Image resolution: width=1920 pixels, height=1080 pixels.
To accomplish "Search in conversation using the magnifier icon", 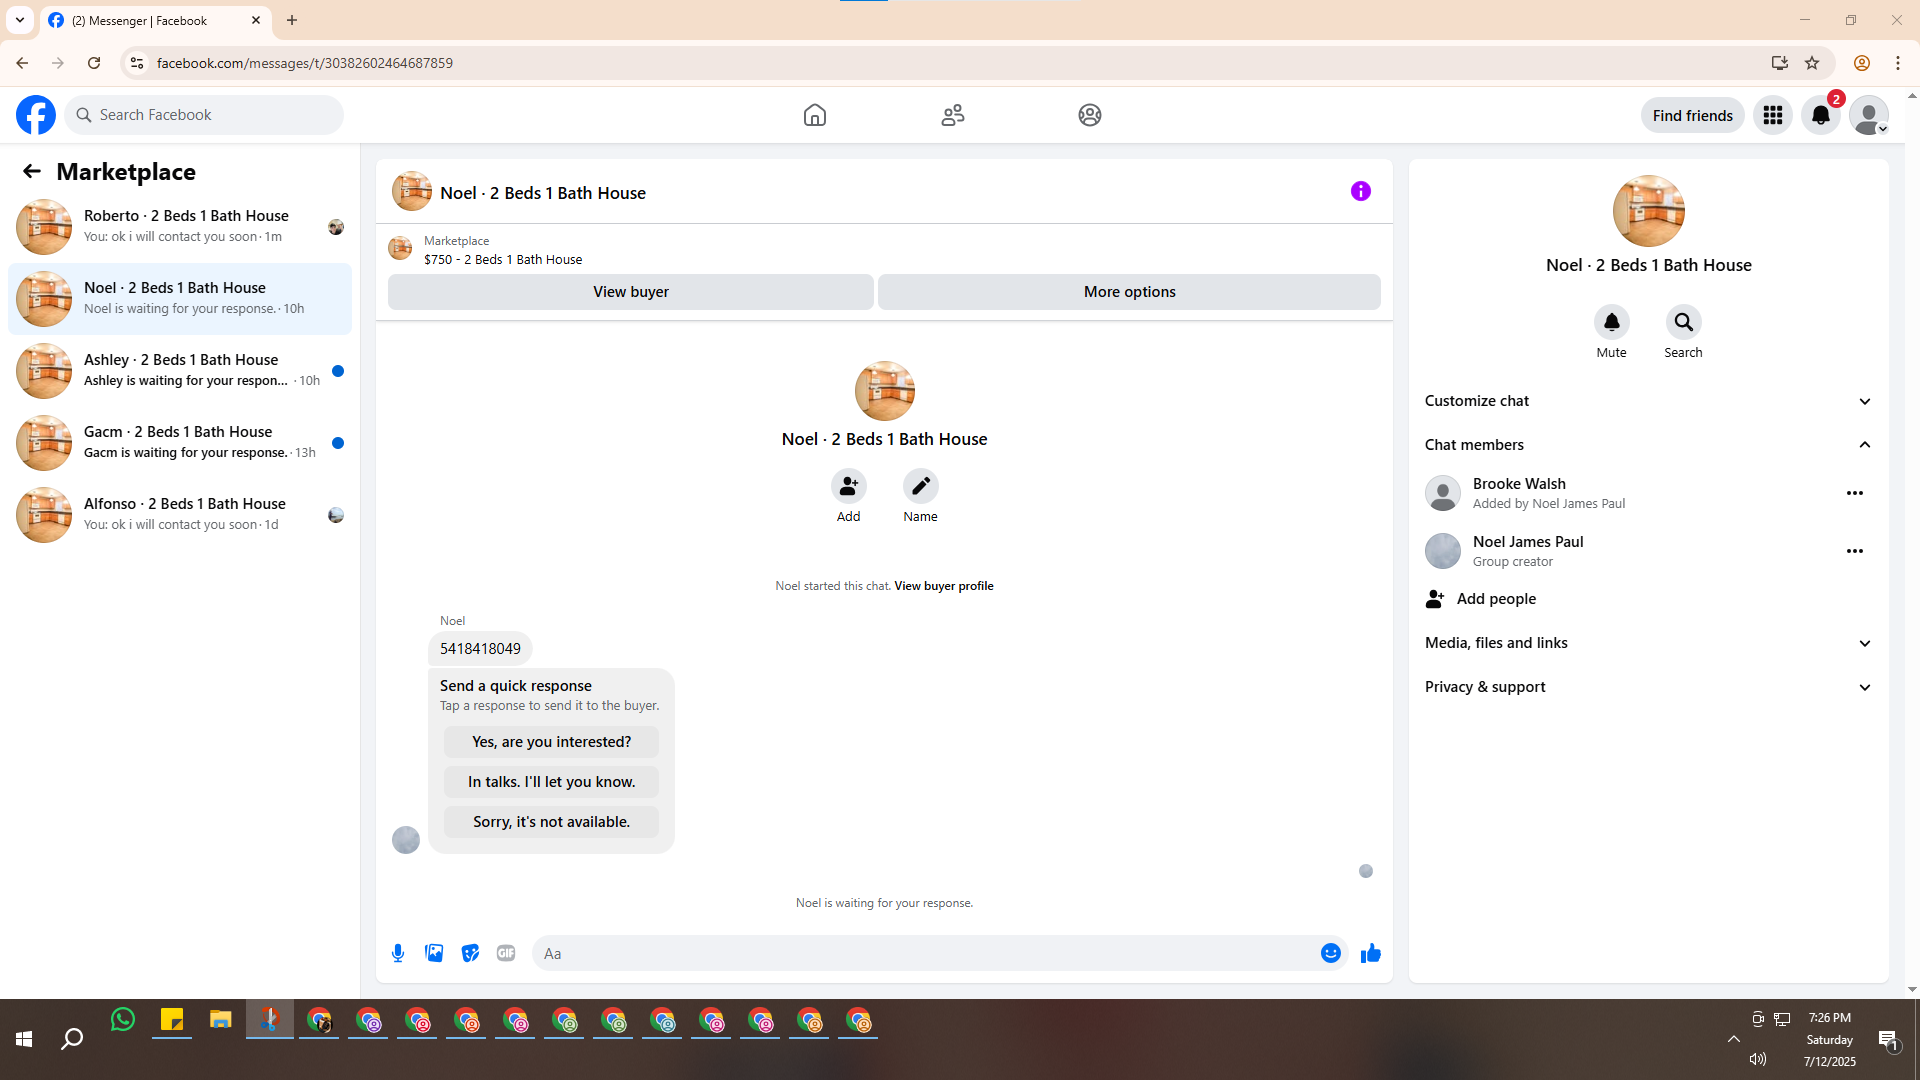I will (x=1683, y=322).
